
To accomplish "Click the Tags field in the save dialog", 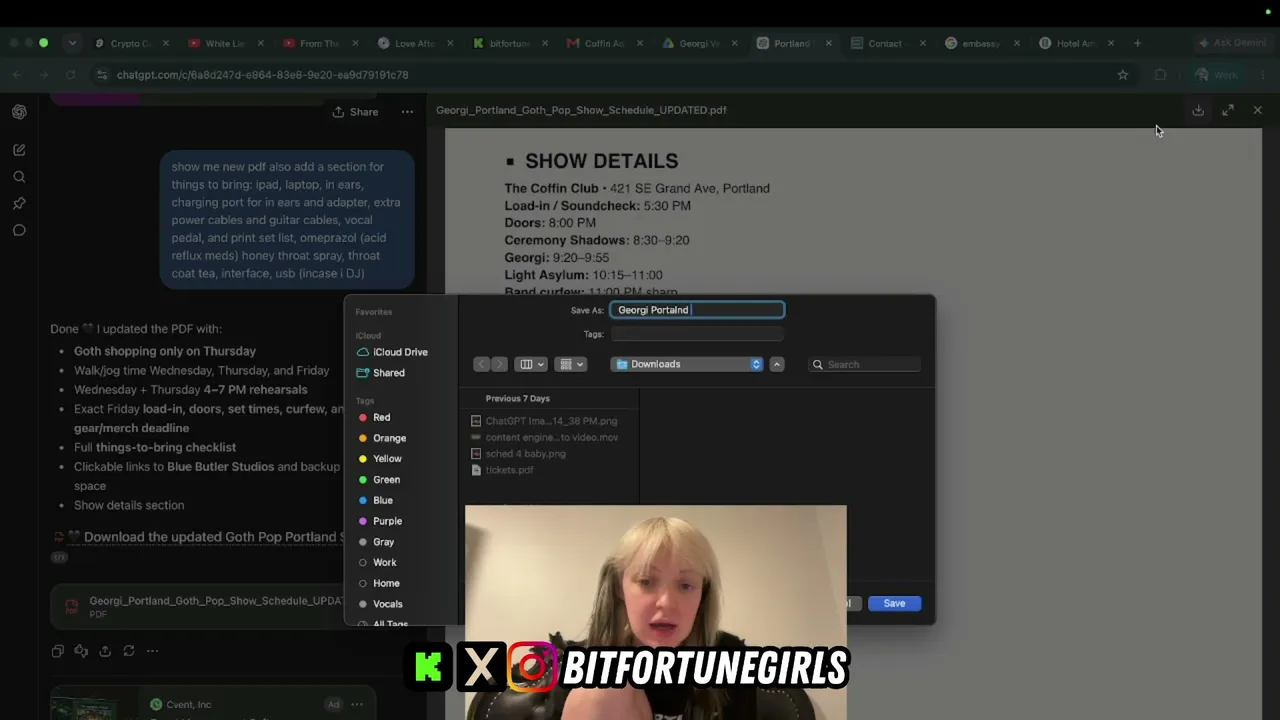I will (x=697, y=334).
